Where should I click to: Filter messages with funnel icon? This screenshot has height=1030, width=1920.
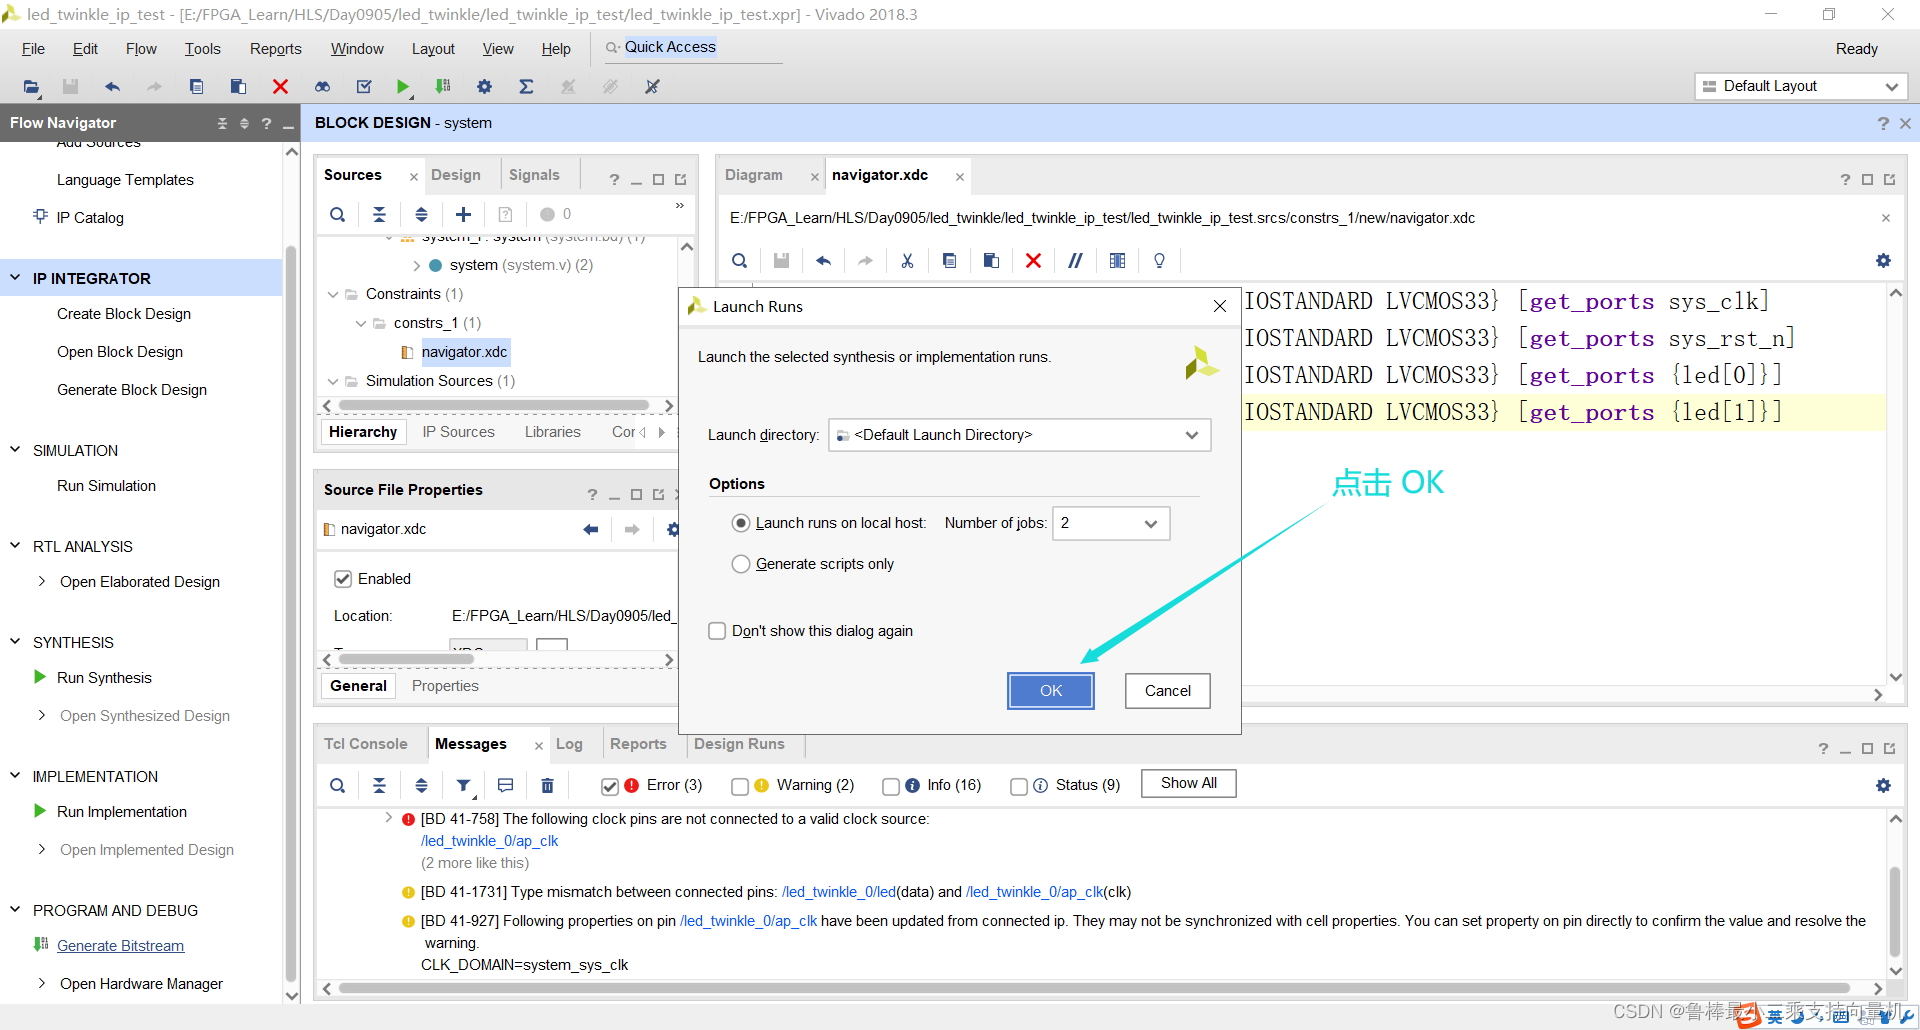tap(463, 786)
